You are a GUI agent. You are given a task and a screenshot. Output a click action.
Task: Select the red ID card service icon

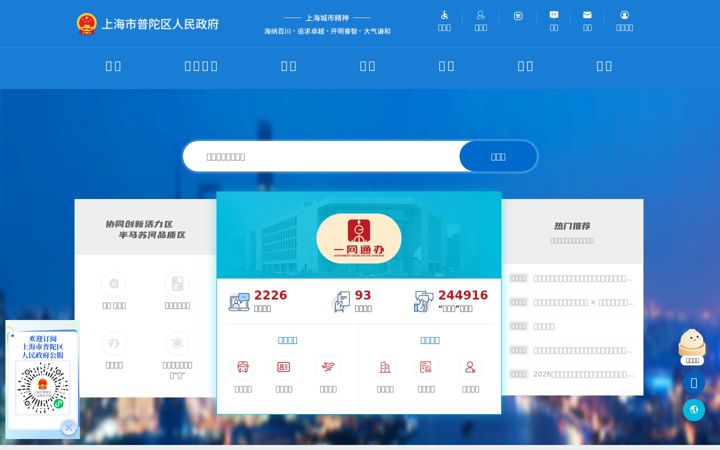[x=284, y=367]
